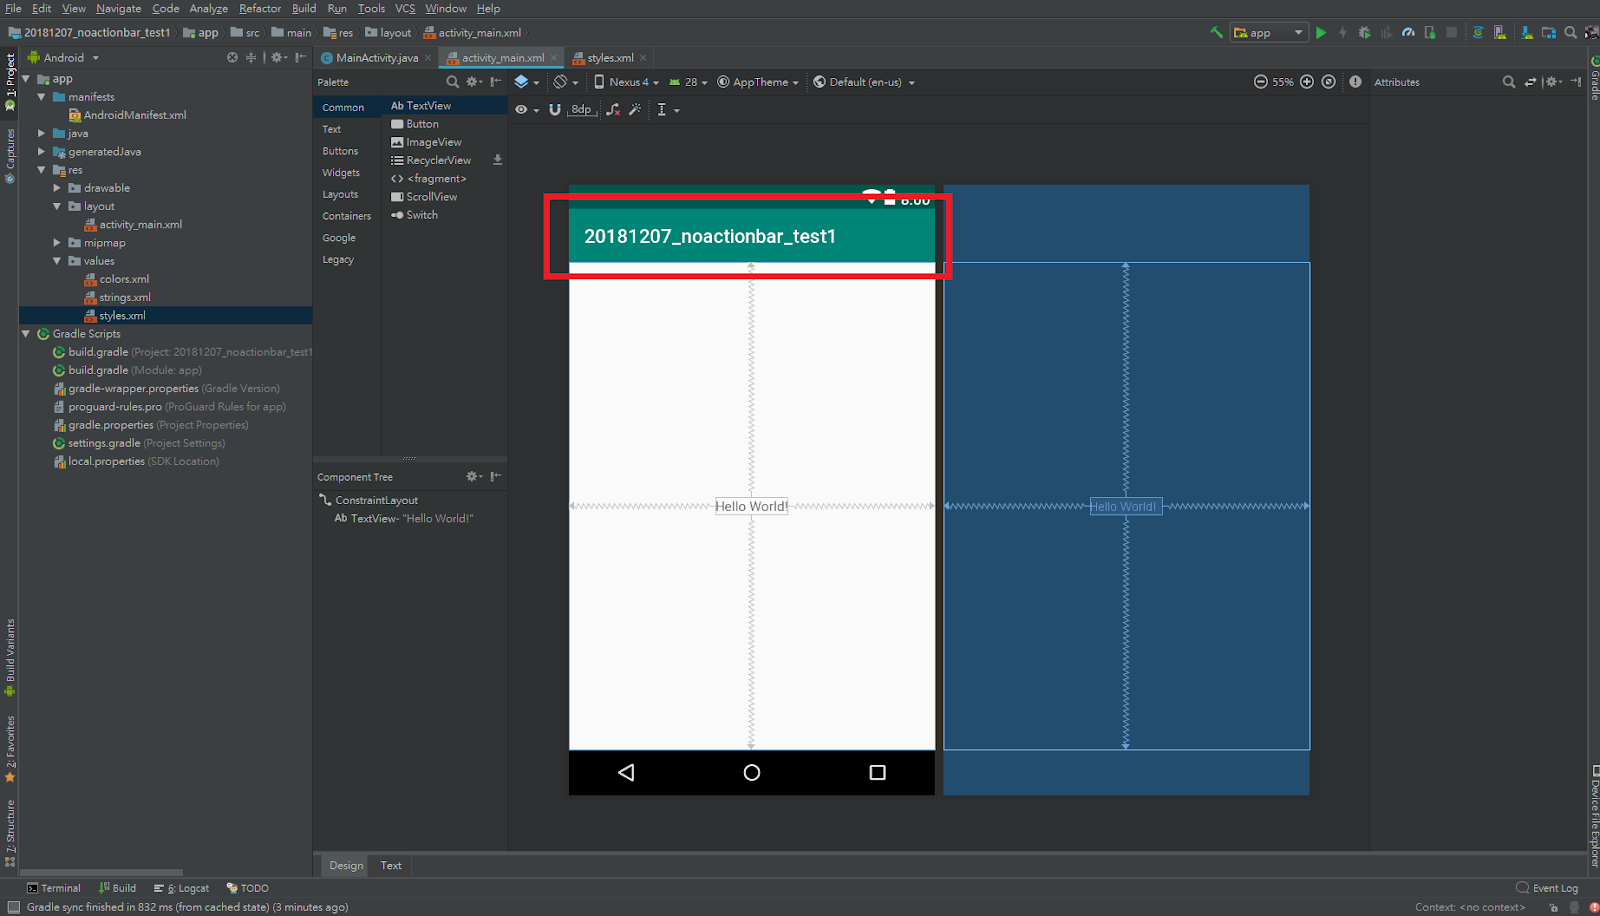Click the Make Project hammer icon

[x=1216, y=32]
